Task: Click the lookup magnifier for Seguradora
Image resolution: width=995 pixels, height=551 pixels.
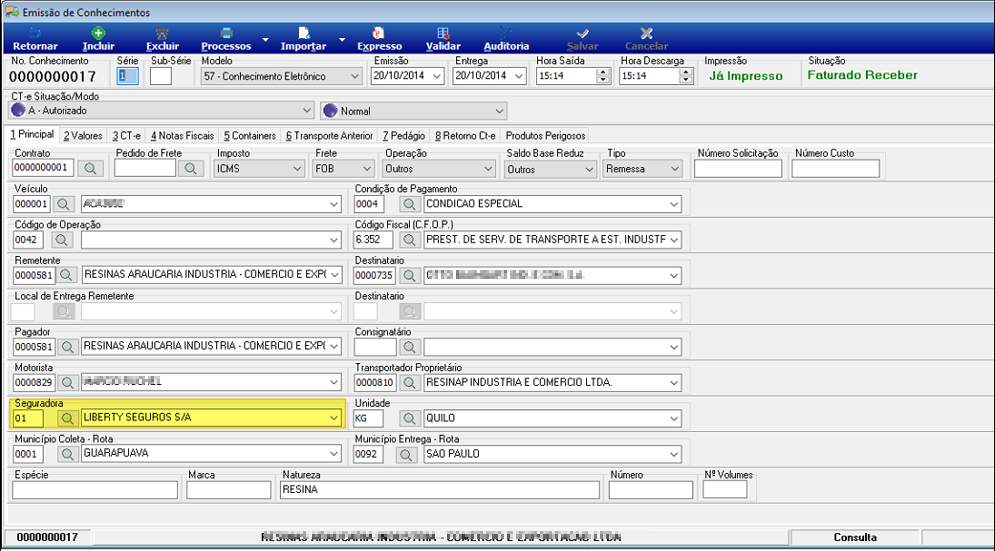Action: pos(67,418)
